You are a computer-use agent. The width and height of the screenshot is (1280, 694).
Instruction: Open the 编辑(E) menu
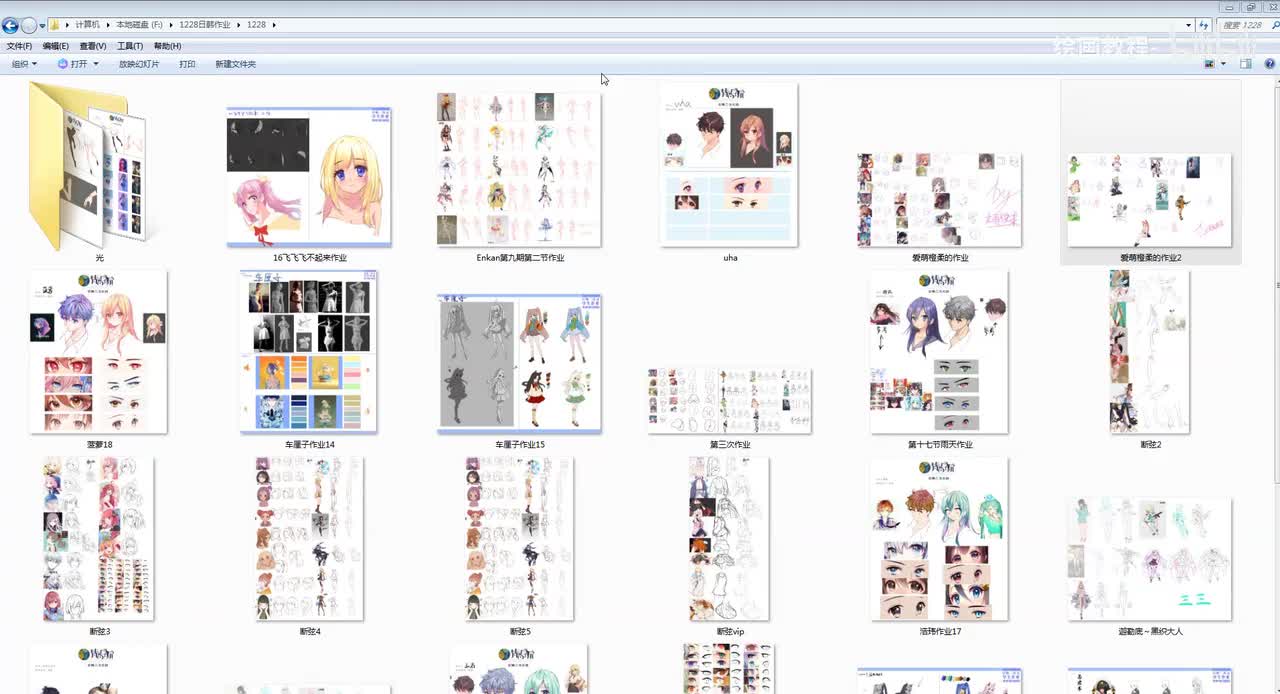tap(56, 46)
